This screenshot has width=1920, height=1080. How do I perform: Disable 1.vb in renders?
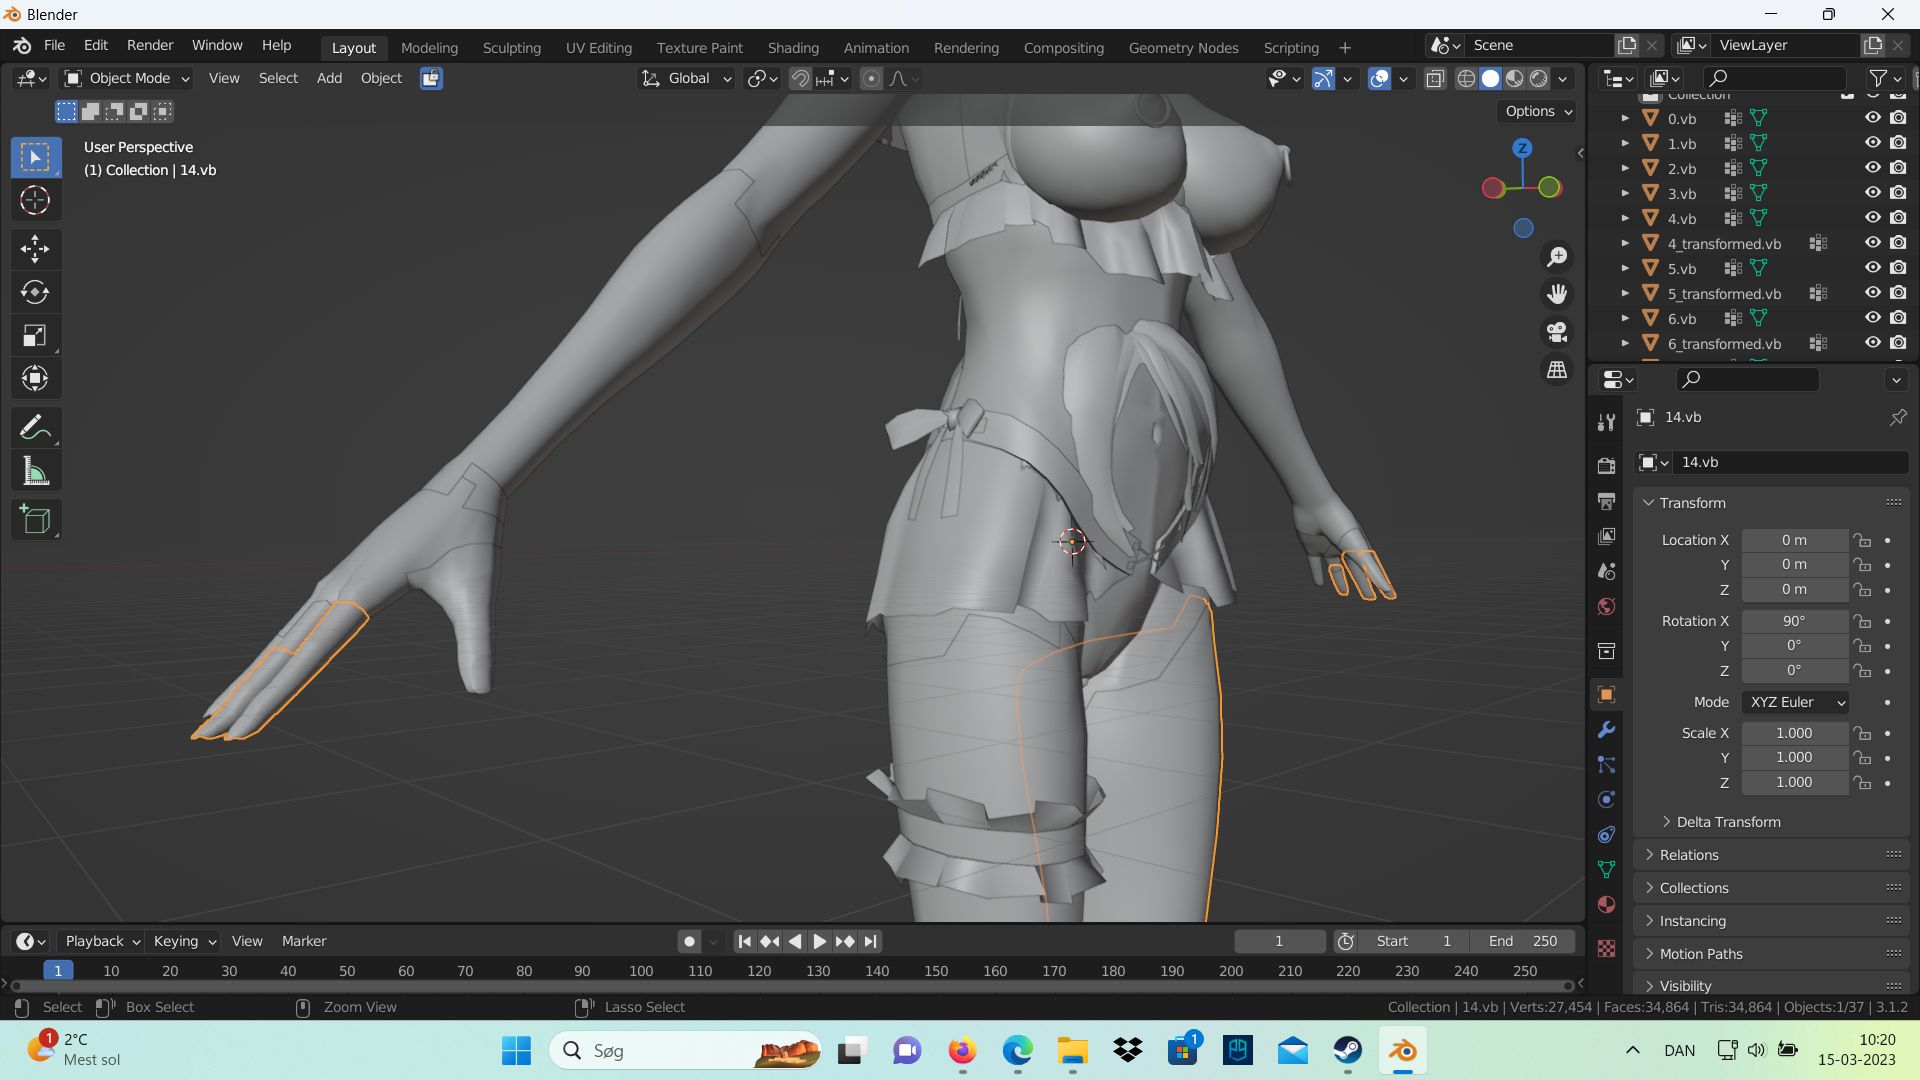1898,143
